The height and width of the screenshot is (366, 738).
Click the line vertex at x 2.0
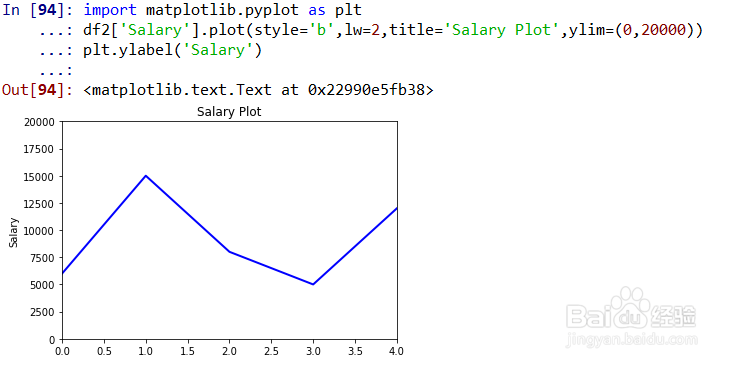tap(230, 252)
